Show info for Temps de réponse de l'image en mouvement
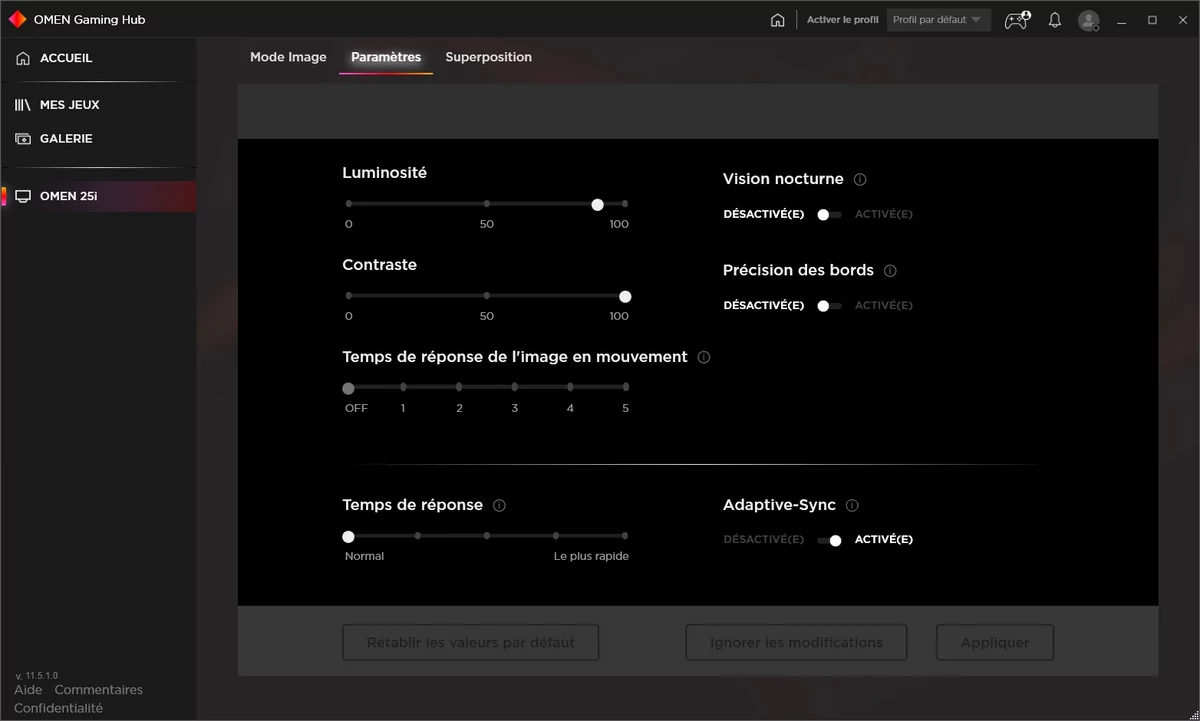1200x721 pixels. (704, 357)
